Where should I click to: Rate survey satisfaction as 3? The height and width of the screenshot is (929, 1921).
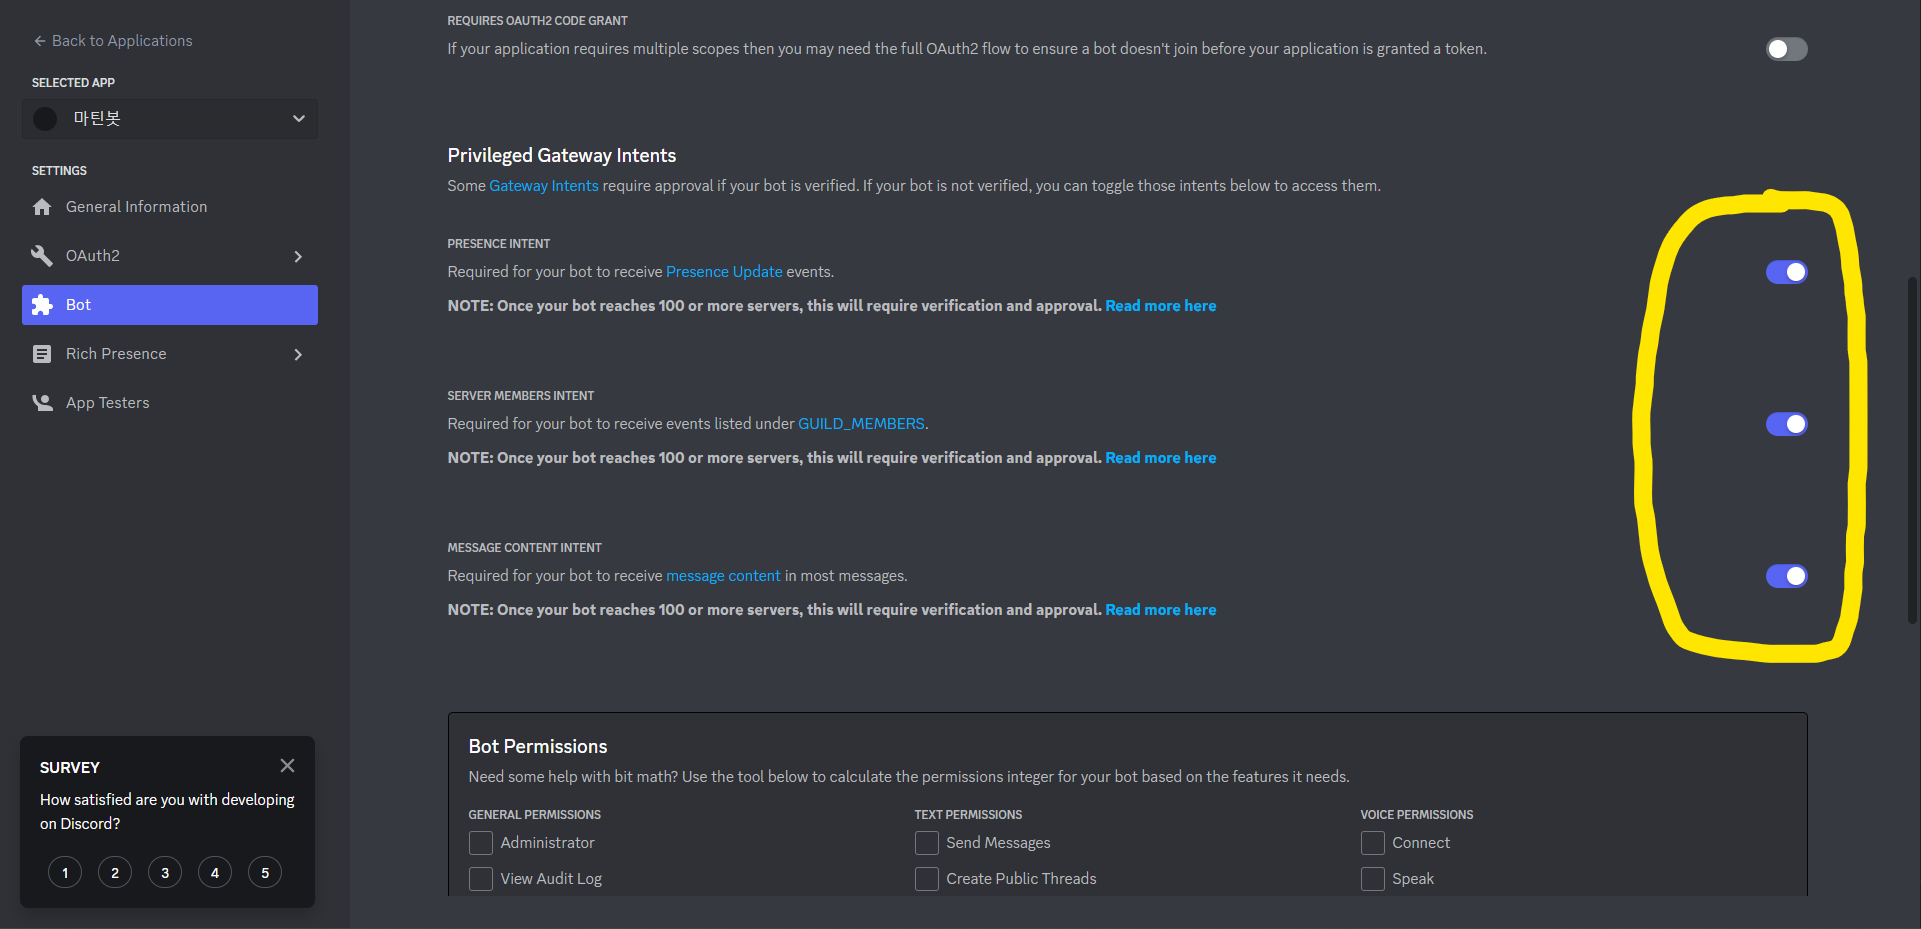click(x=165, y=873)
